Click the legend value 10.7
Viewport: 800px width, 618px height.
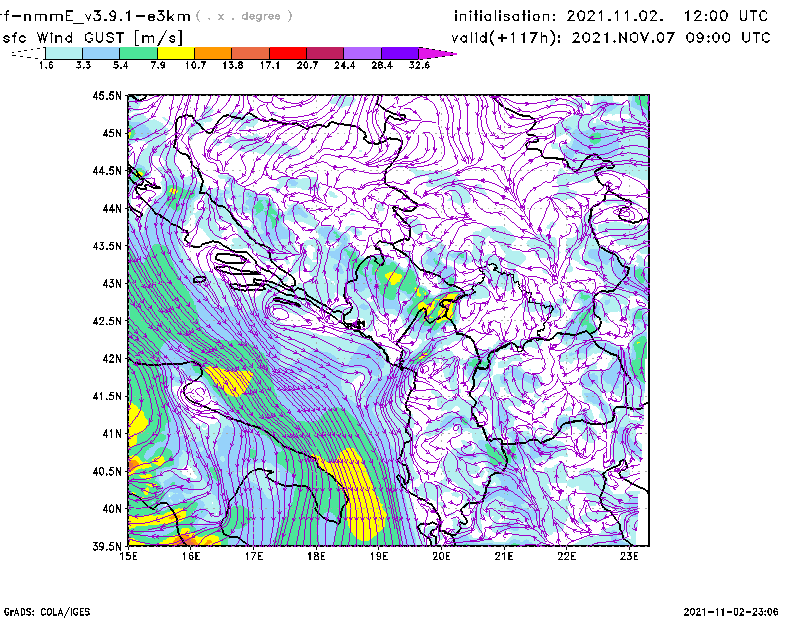click(195, 65)
